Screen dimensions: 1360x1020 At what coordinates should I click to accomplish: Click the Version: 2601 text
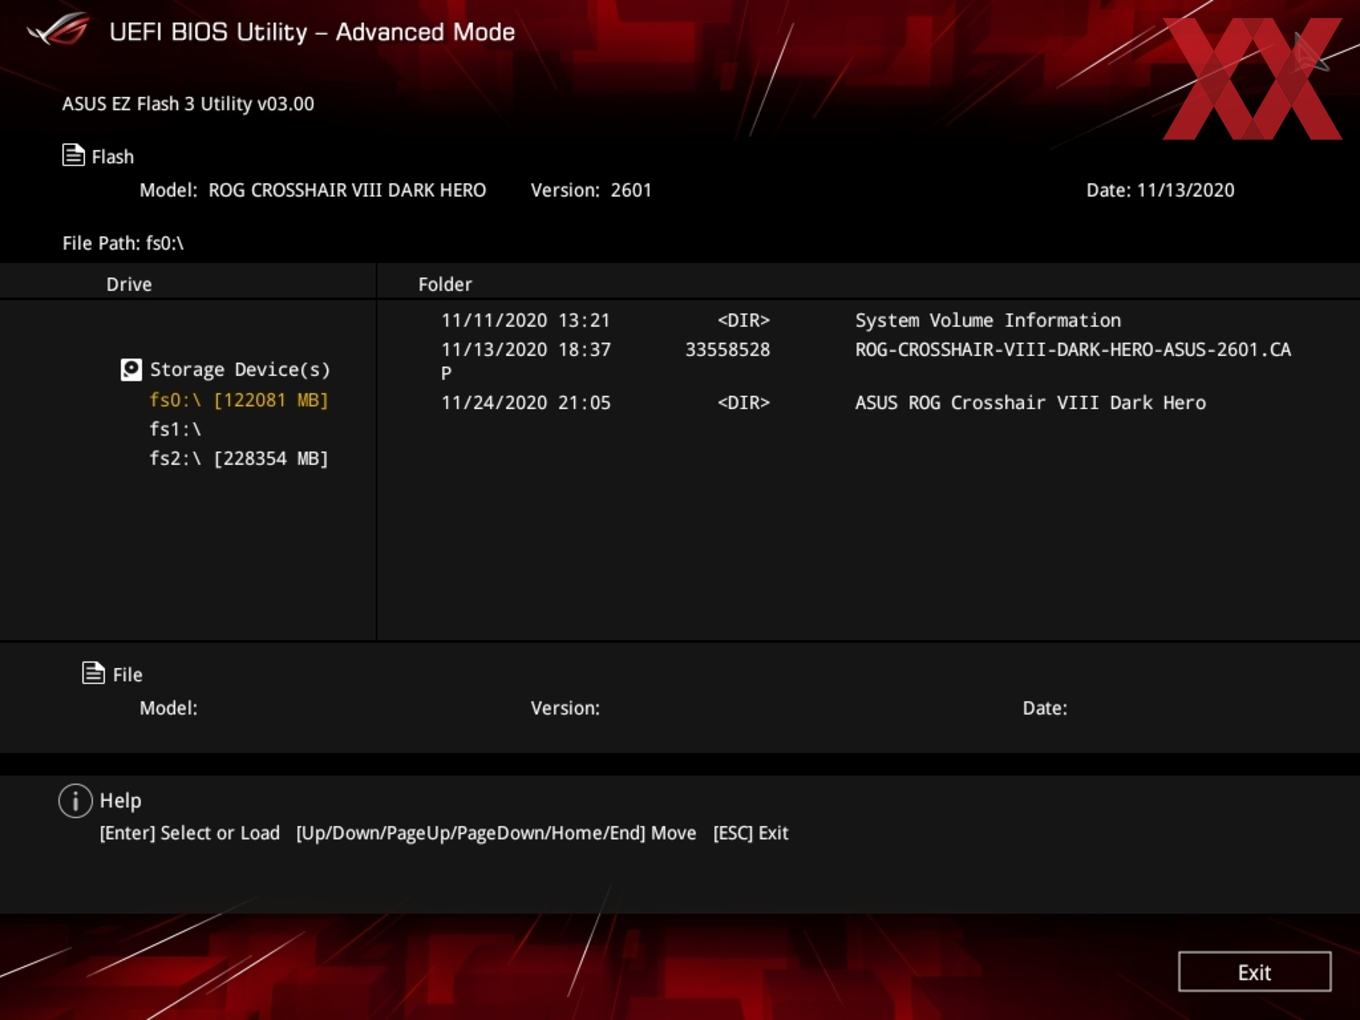point(591,190)
